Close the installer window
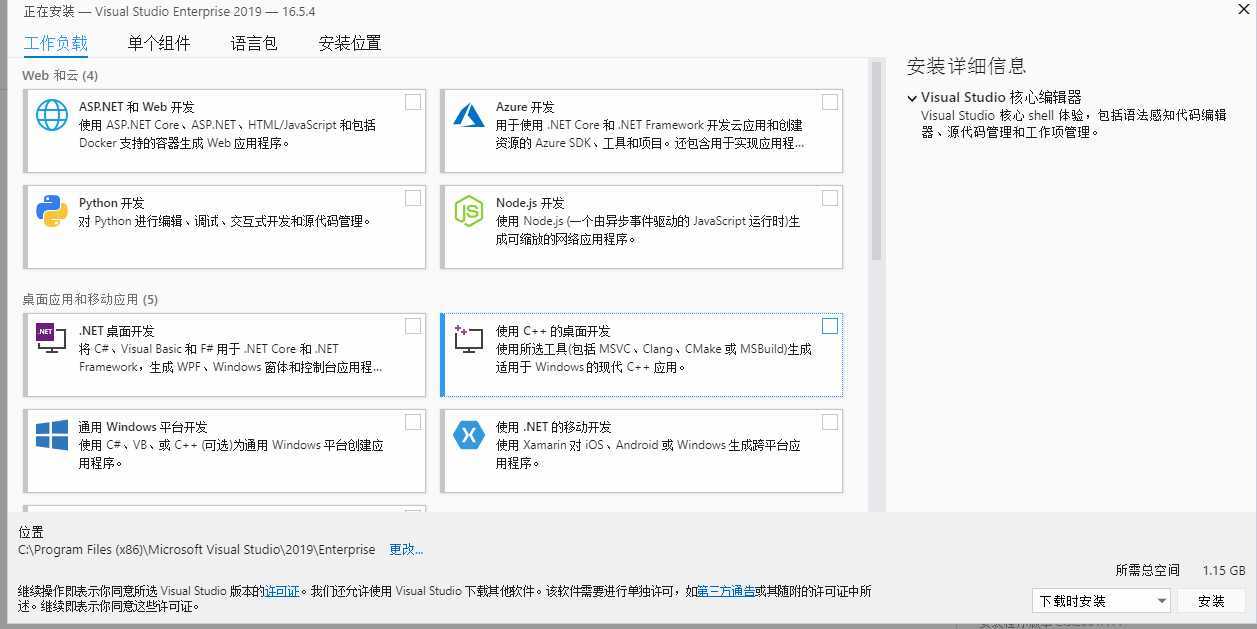The height and width of the screenshot is (629, 1257). 1243,8
